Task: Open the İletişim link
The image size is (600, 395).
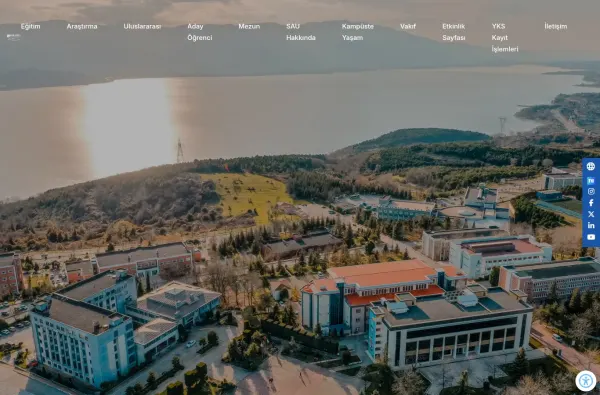Action: (556, 26)
